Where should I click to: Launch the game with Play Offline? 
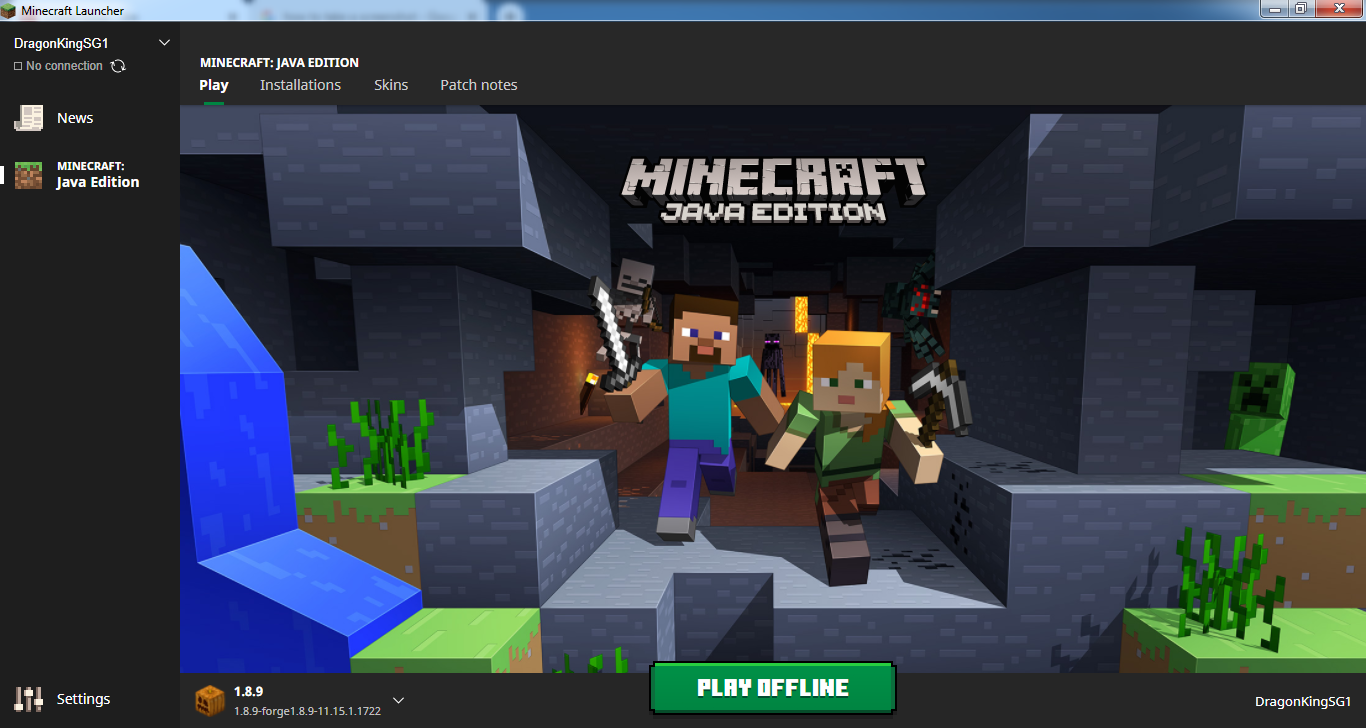pyautogui.click(x=773, y=688)
